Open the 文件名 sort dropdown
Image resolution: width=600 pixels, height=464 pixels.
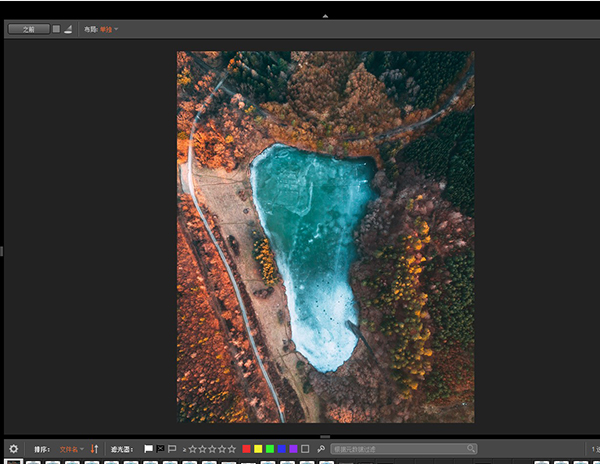[x=71, y=449]
